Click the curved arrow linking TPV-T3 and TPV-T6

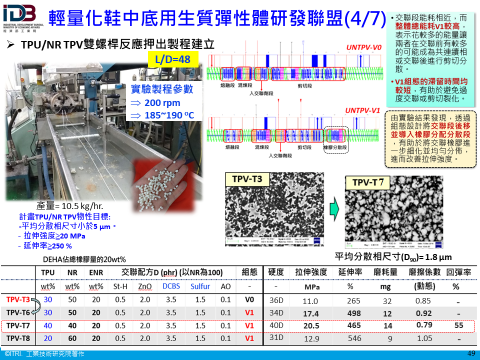pos(37,306)
